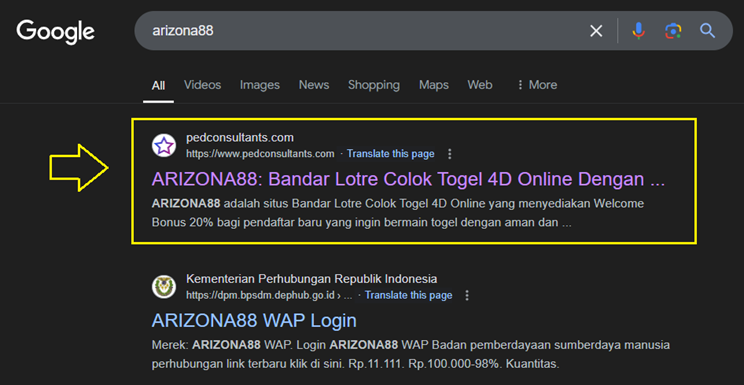
Task: Open Google Lens image search icon
Action: point(673,31)
